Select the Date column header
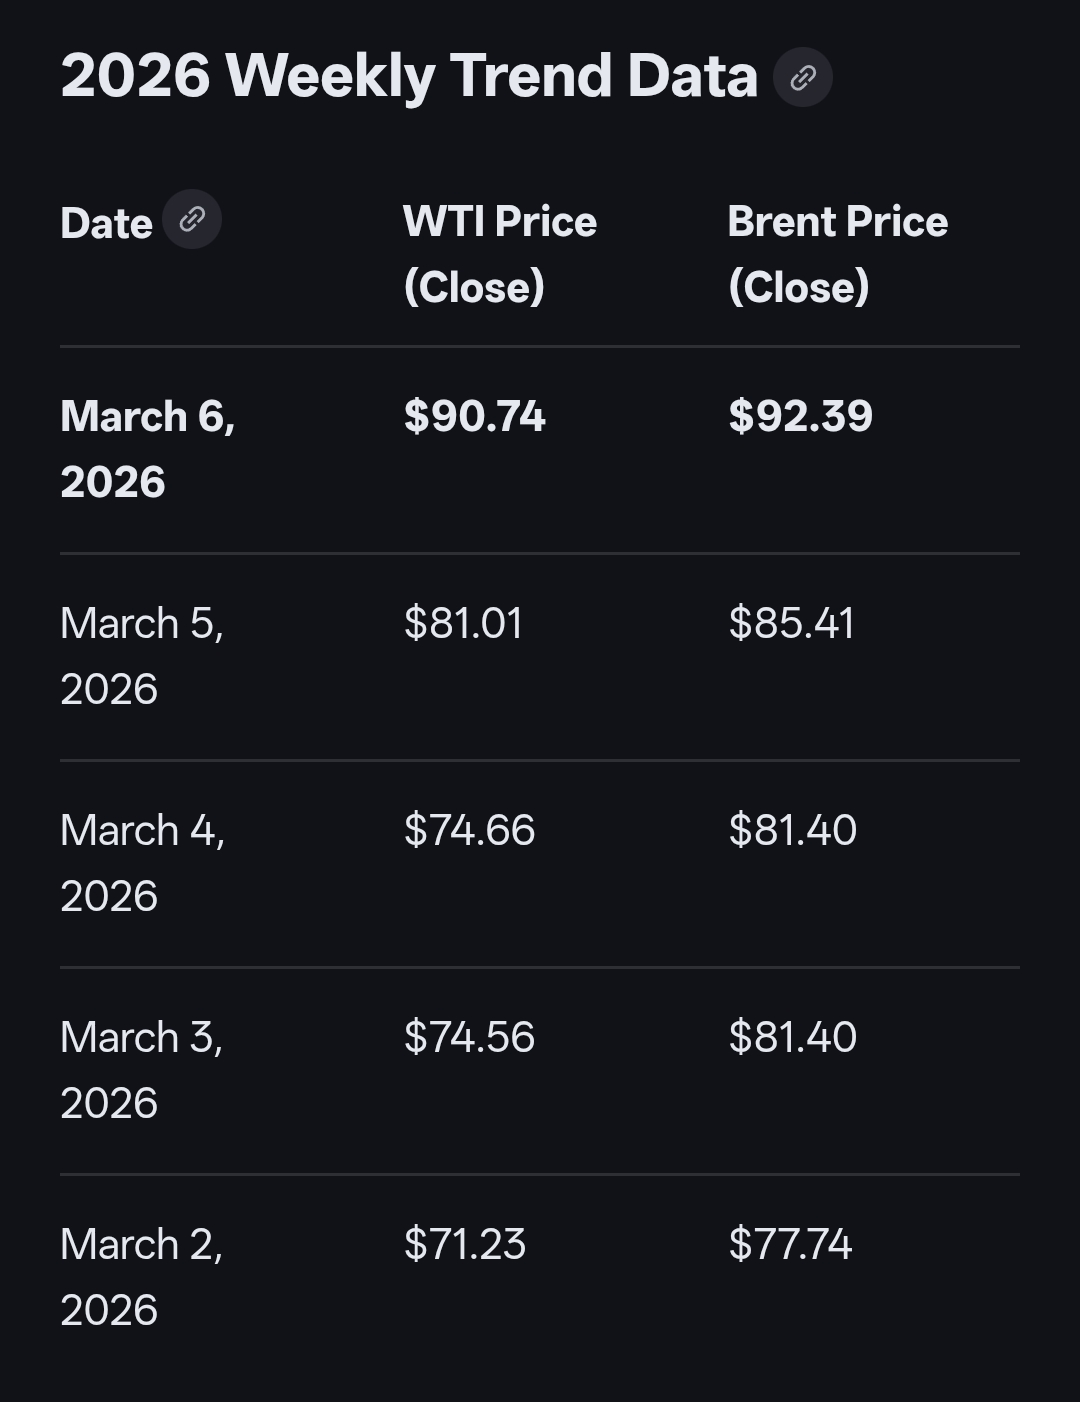 pos(106,223)
